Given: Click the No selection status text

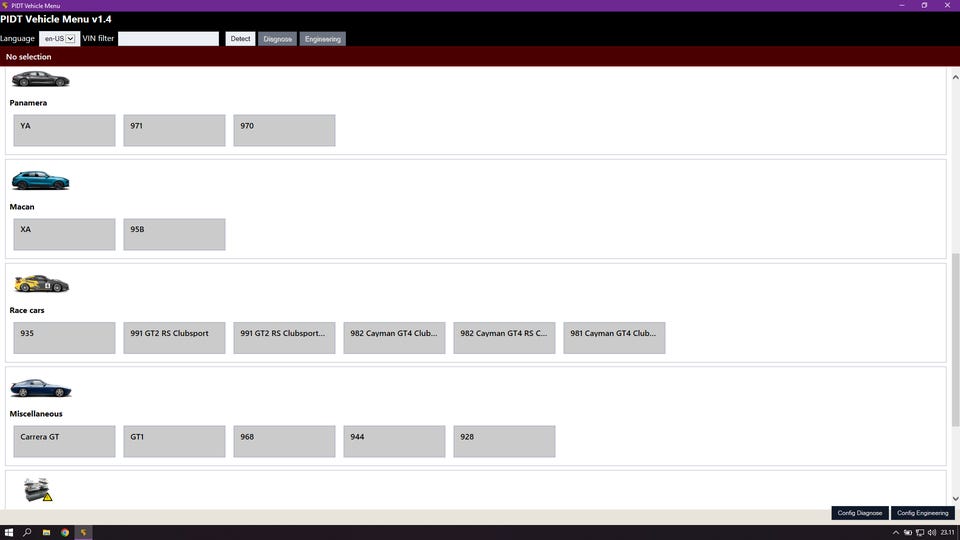Looking at the screenshot, I should [x=29, y=57].
